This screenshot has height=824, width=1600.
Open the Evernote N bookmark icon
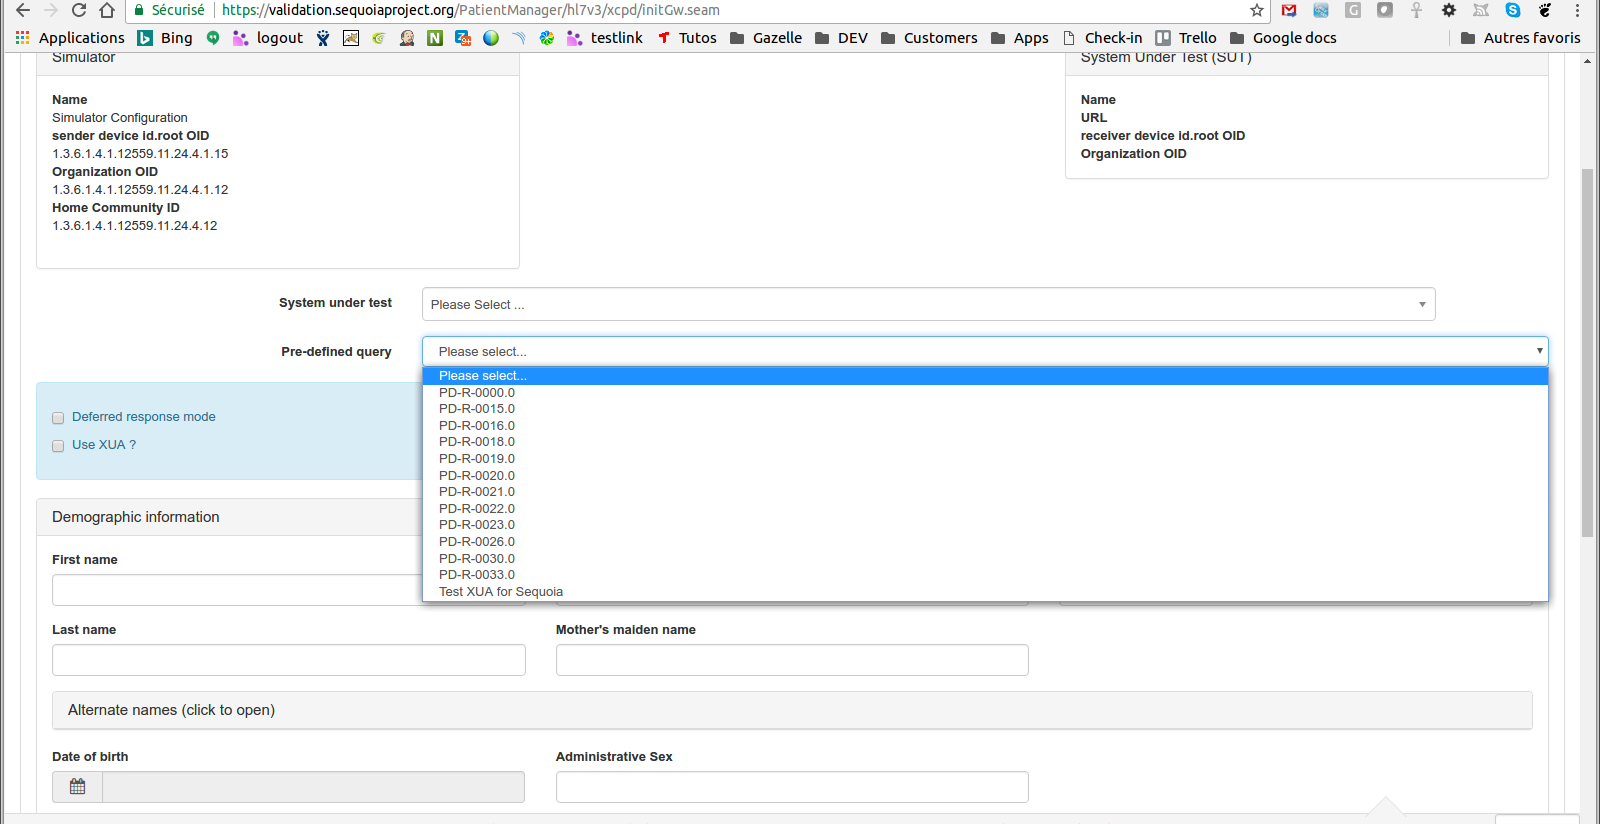(x=435, y=38)
